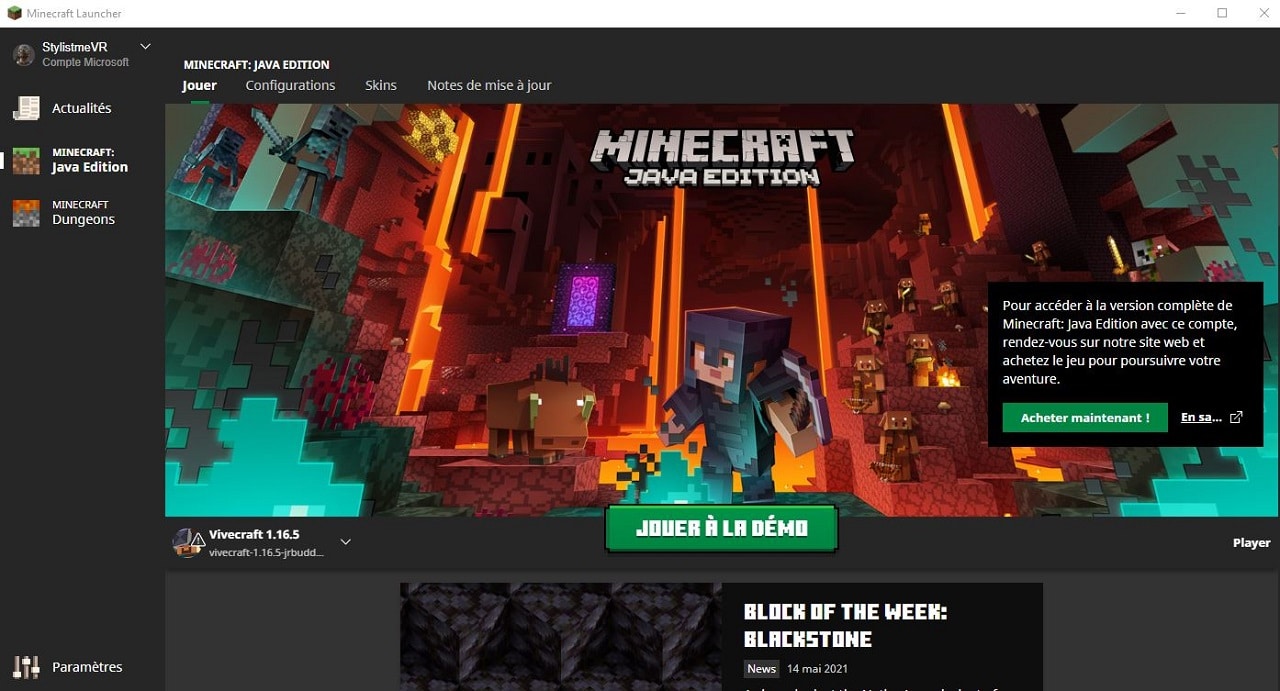1280x691 pixels.
Task: Click the Compte Microsoft account label
Action: (x=85, y=62)
